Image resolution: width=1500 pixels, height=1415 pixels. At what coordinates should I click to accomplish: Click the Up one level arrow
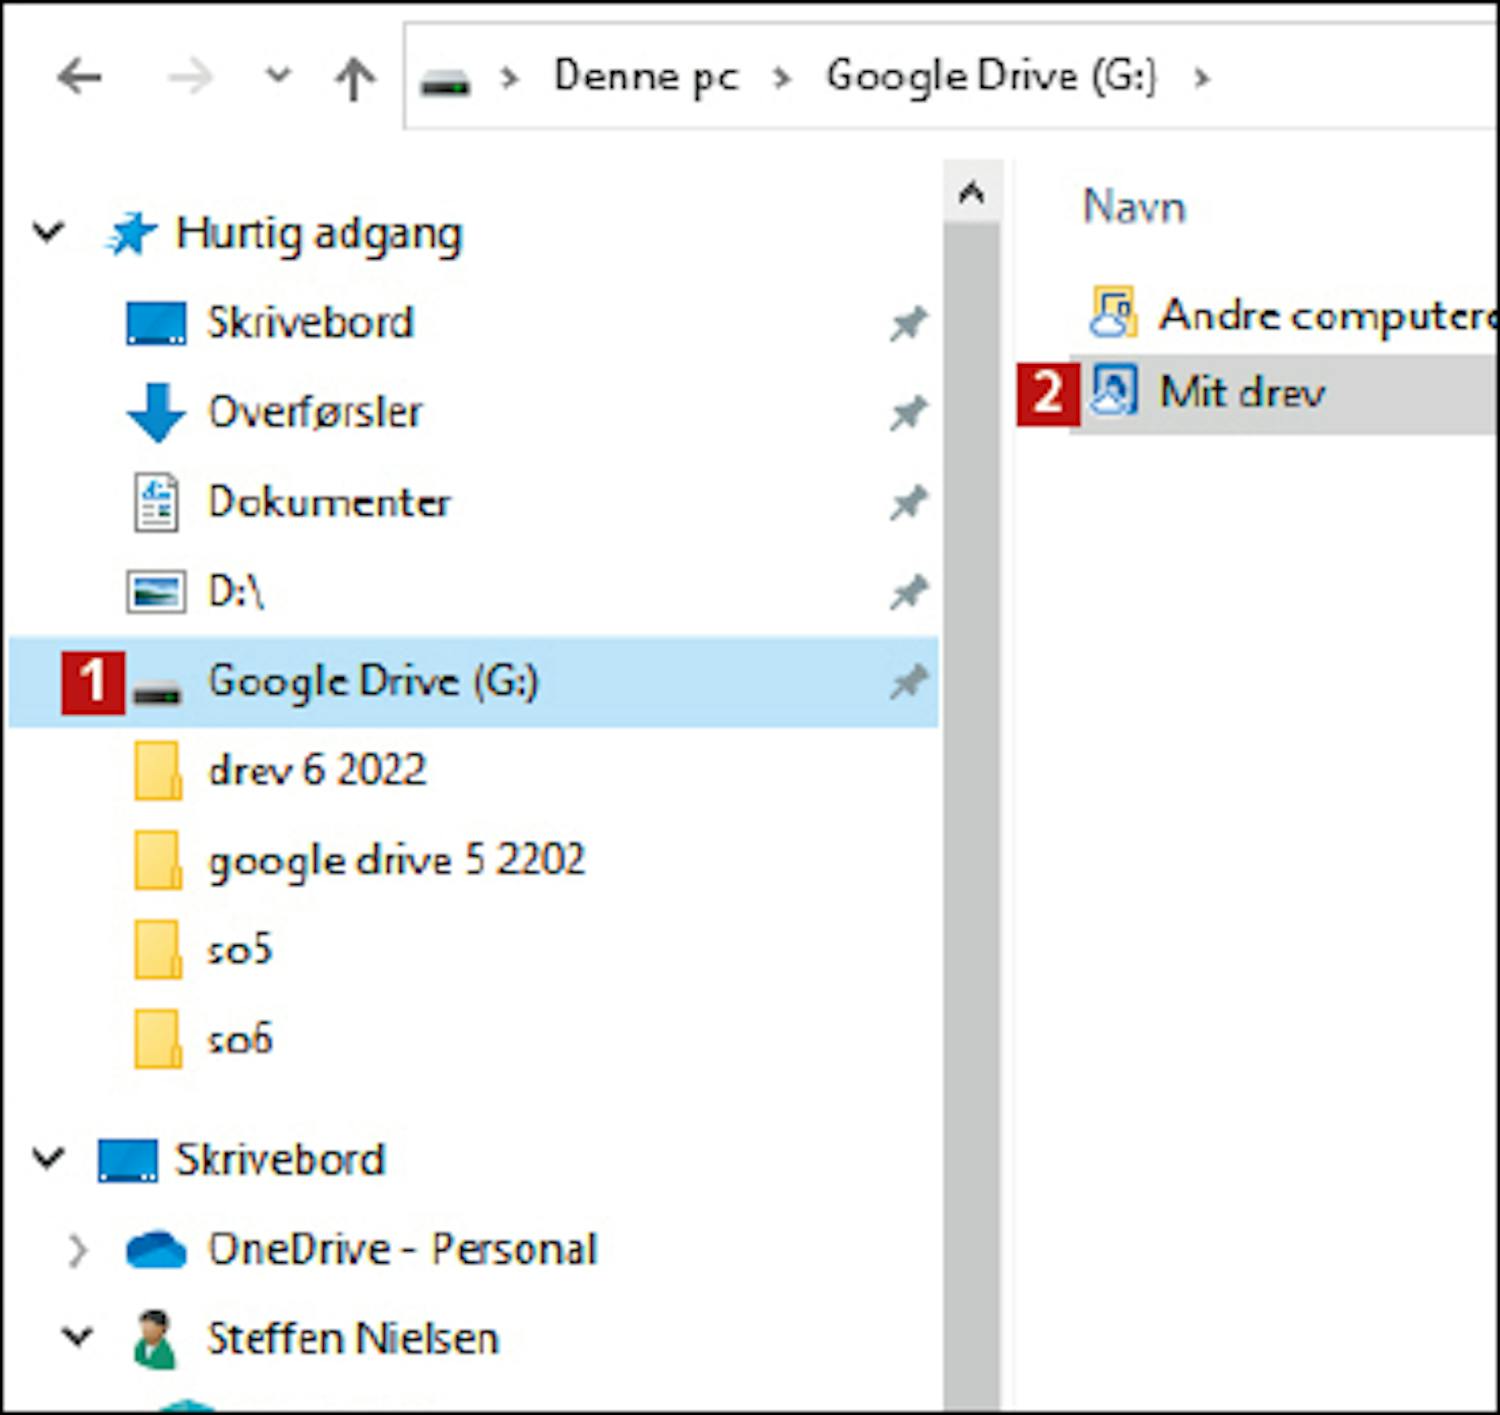click(354, 78)
